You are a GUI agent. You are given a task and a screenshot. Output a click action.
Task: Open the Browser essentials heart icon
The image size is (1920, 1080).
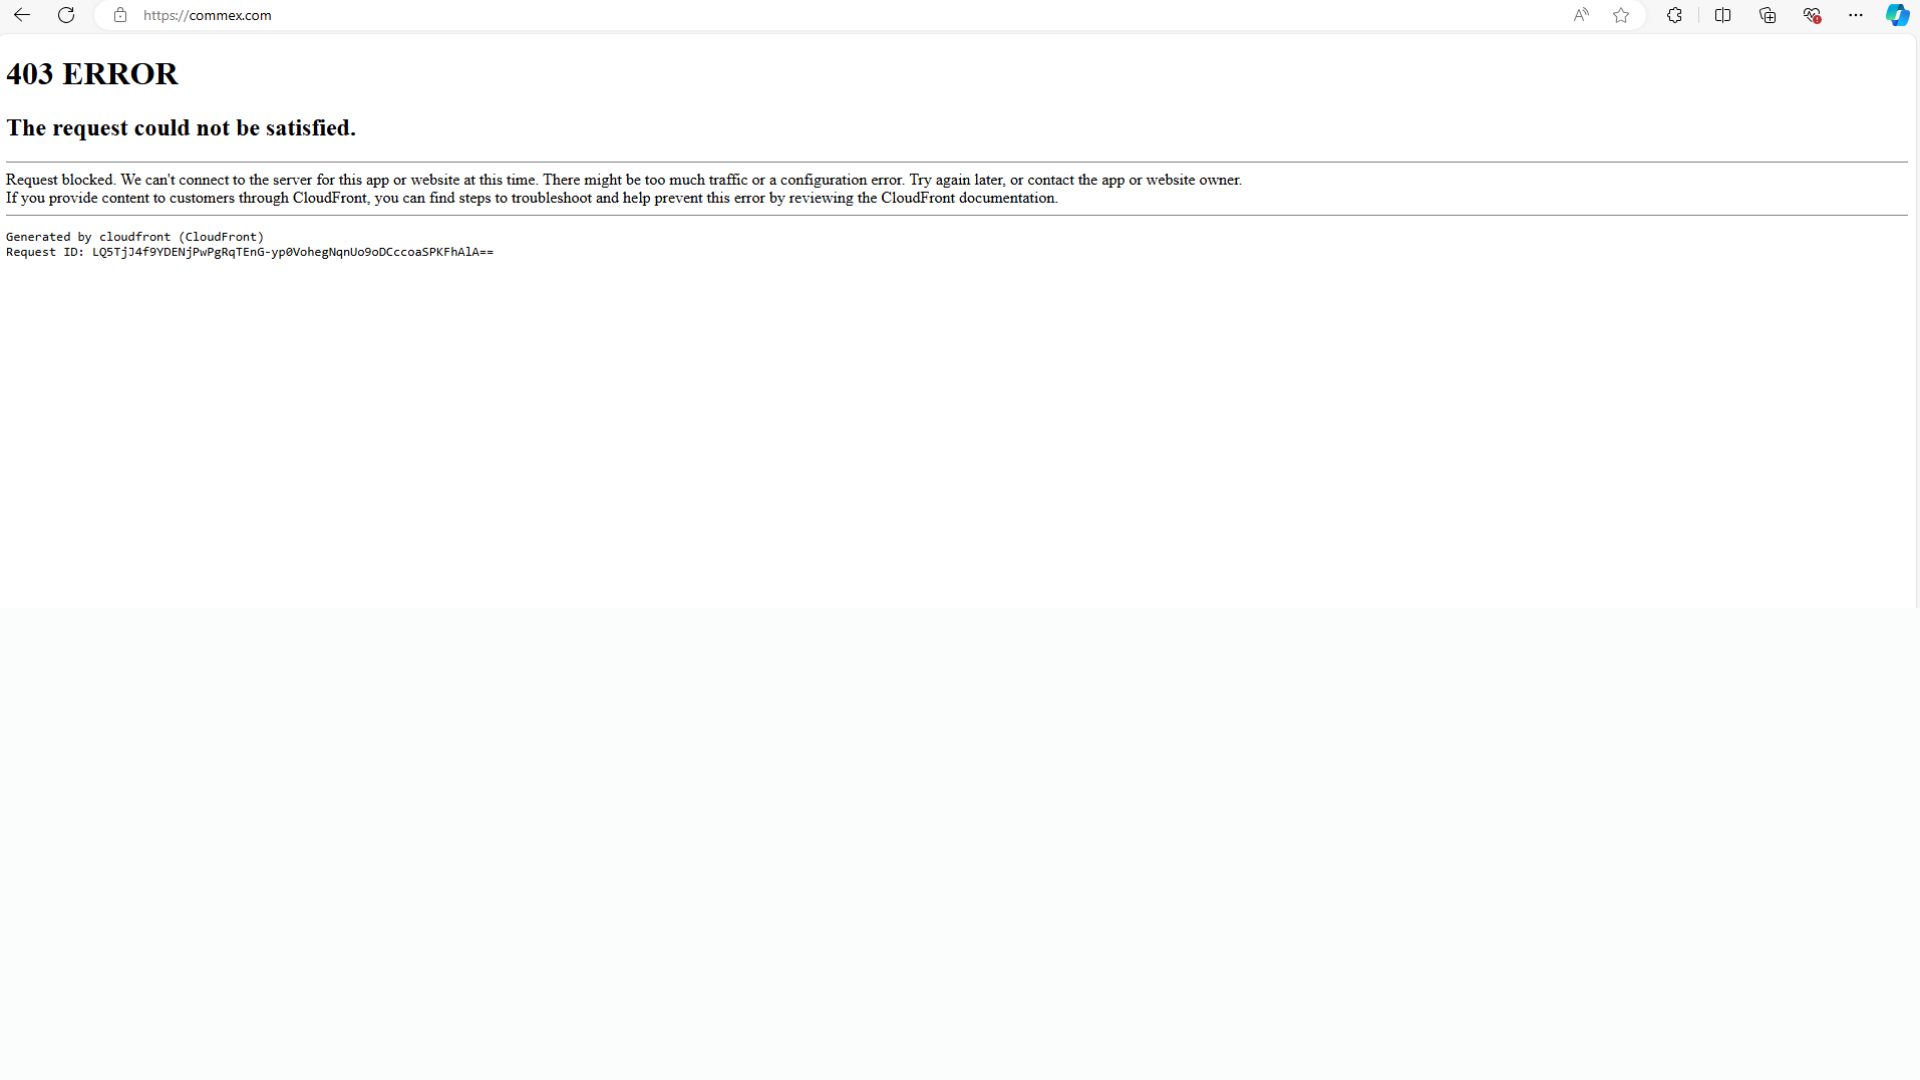point(1812,15)
